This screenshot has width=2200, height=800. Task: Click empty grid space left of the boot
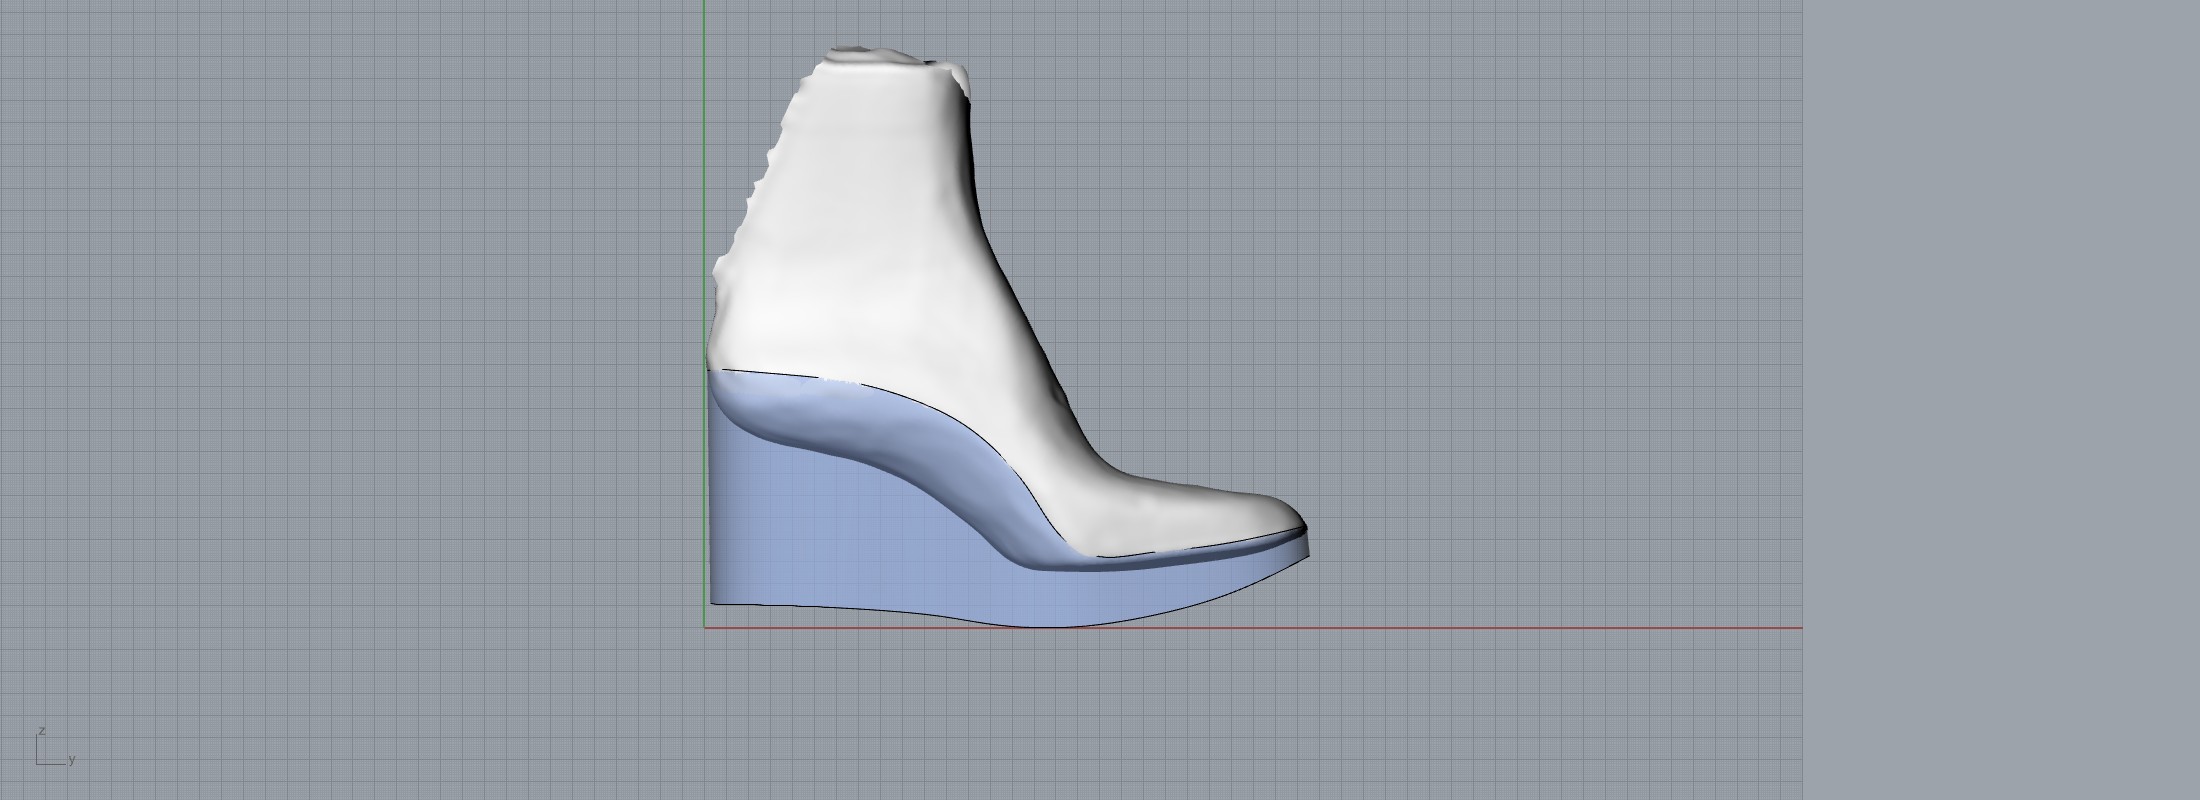350,350
